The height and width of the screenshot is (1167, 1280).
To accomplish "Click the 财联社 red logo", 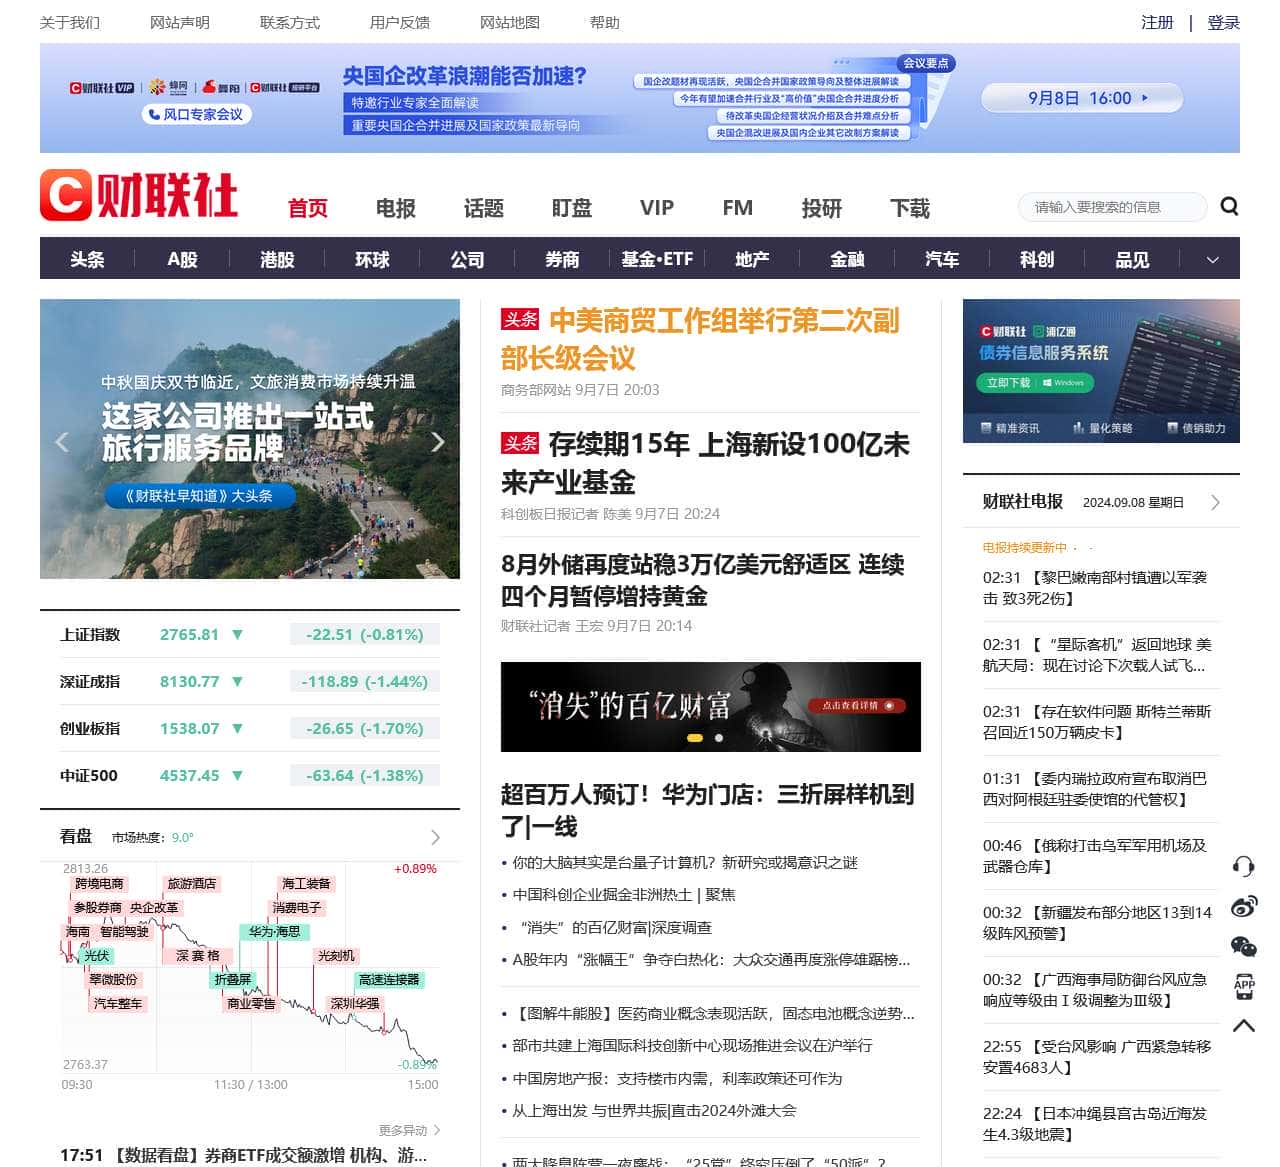I will [x=140, y=195].
